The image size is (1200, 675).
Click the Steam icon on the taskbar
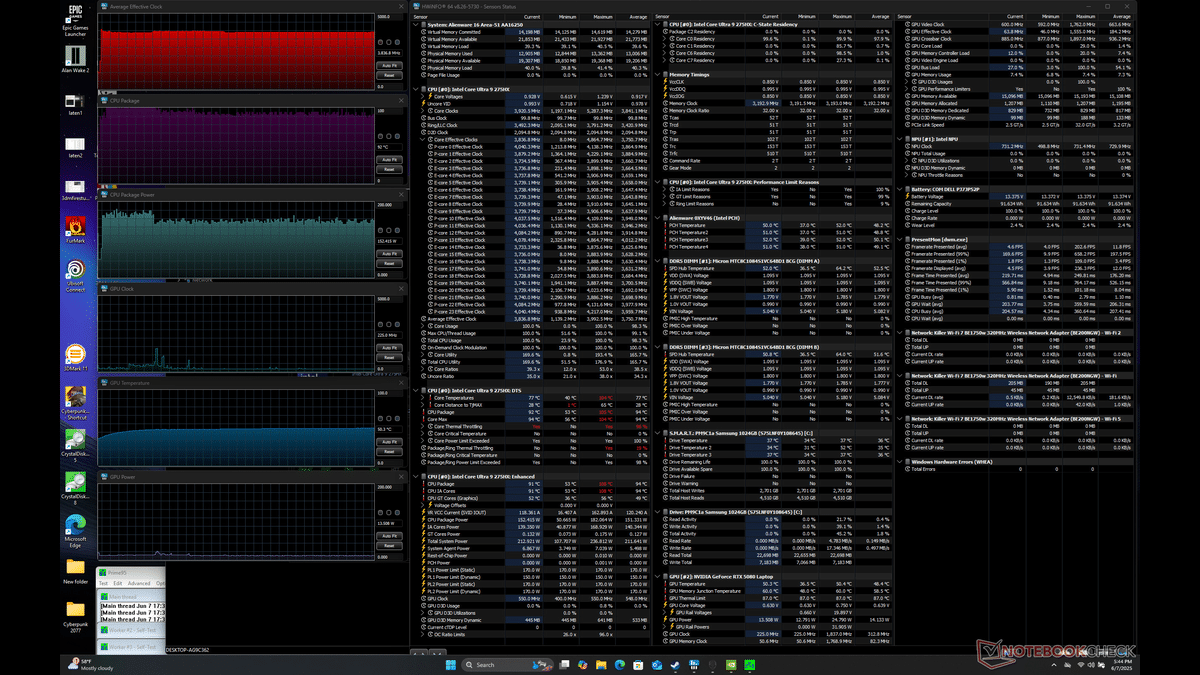click(x=673, y=664)
